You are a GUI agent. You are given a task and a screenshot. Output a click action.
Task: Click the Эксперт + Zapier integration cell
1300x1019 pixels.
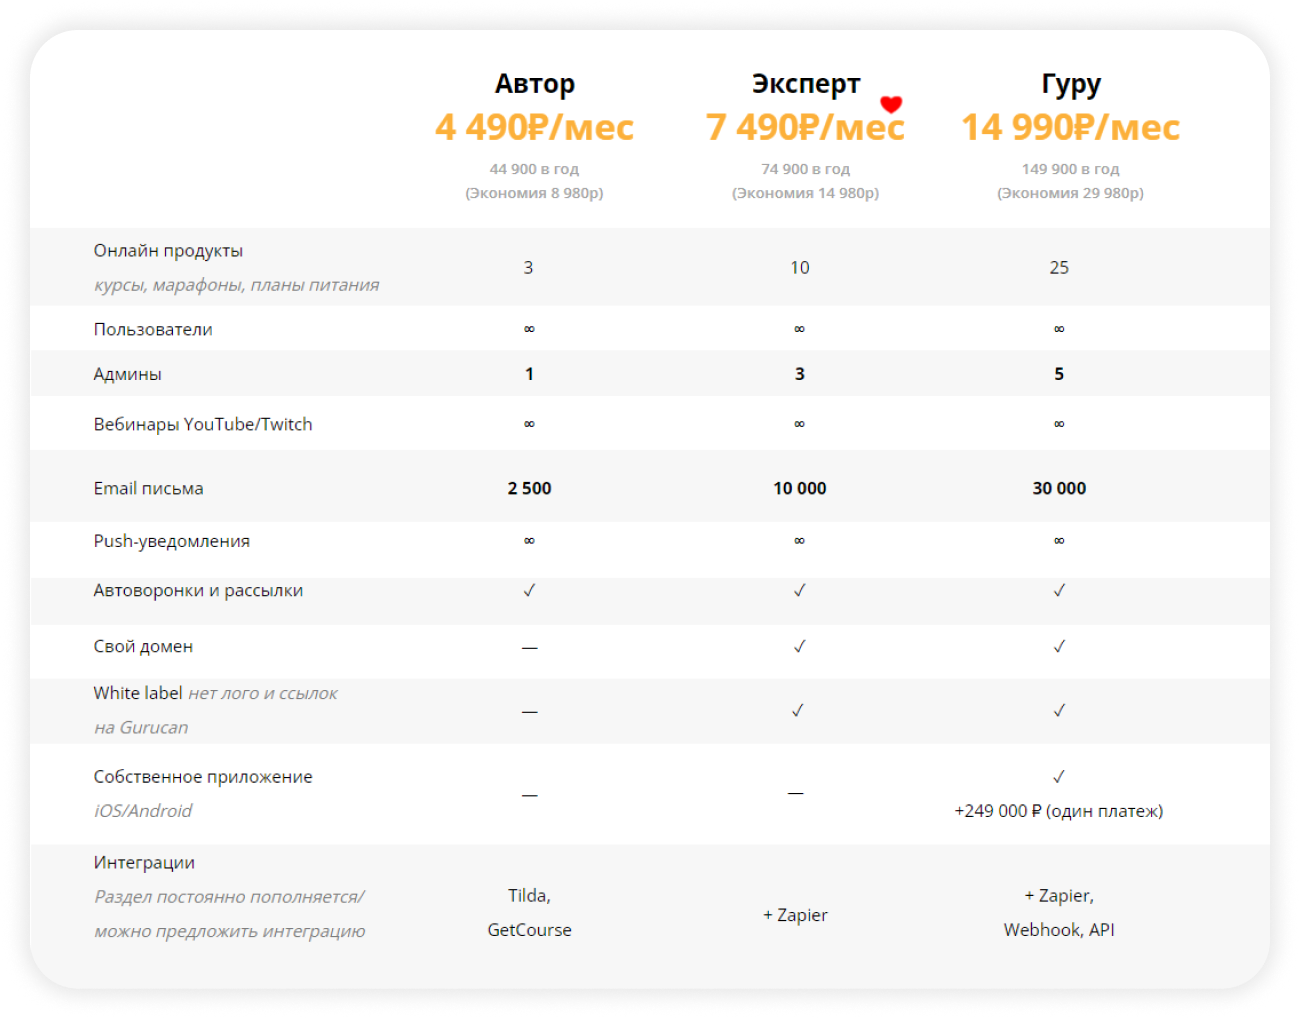[795, 915]
